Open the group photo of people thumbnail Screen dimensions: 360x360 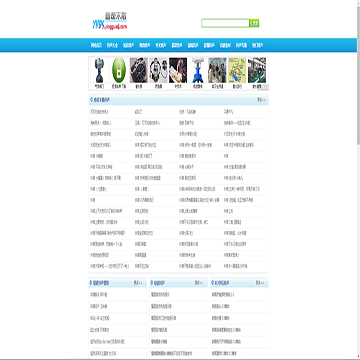point(217,70)
